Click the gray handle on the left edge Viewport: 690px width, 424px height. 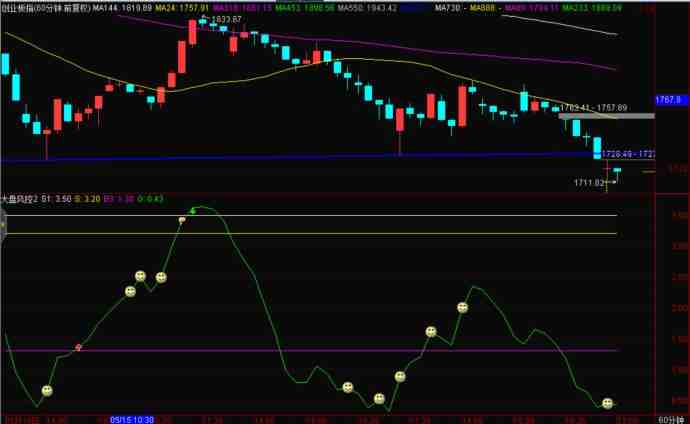pos(3,225)
